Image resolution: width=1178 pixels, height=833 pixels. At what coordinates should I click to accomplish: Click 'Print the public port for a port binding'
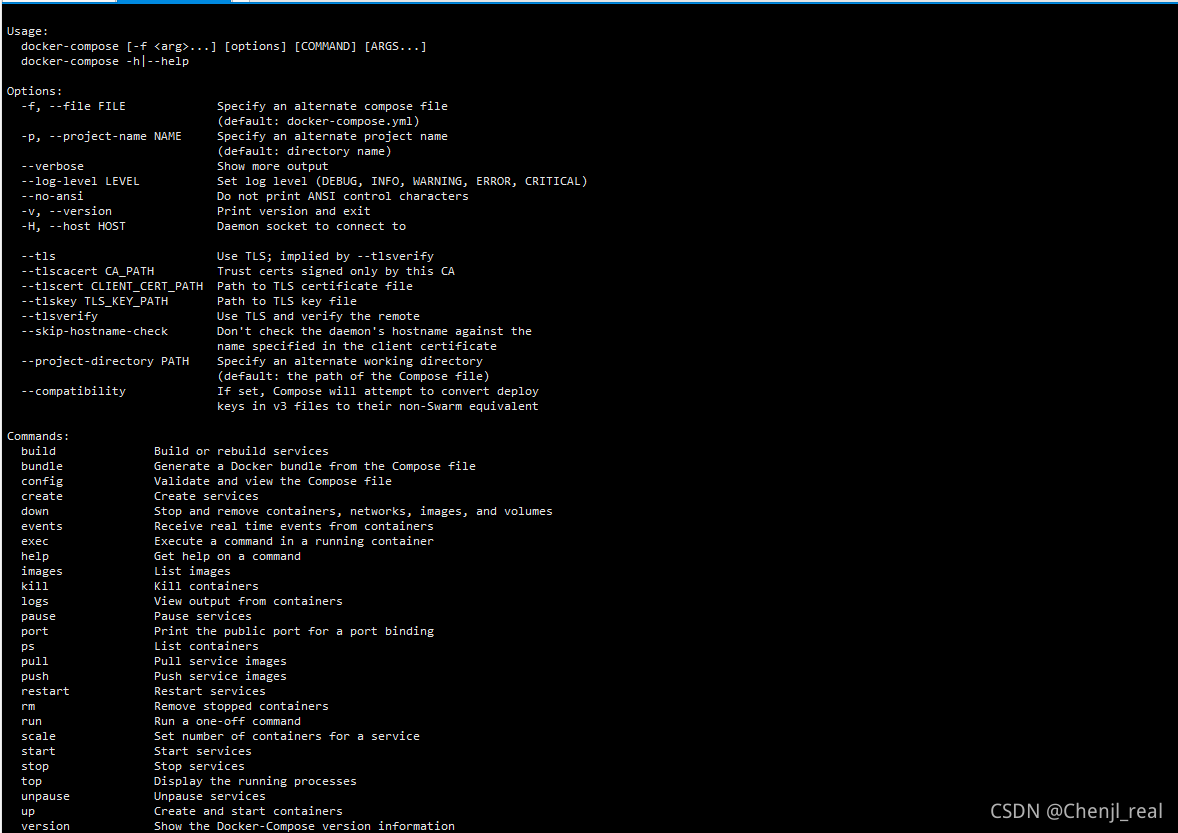[x=294, y=632]
